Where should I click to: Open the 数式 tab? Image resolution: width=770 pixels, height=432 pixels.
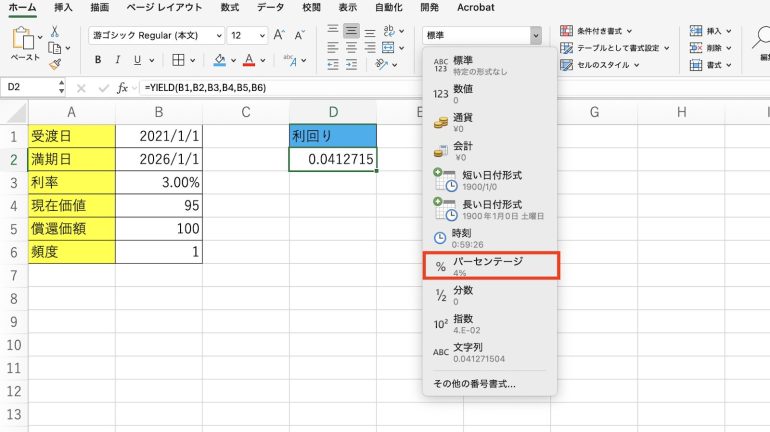[x=230, y=7]
